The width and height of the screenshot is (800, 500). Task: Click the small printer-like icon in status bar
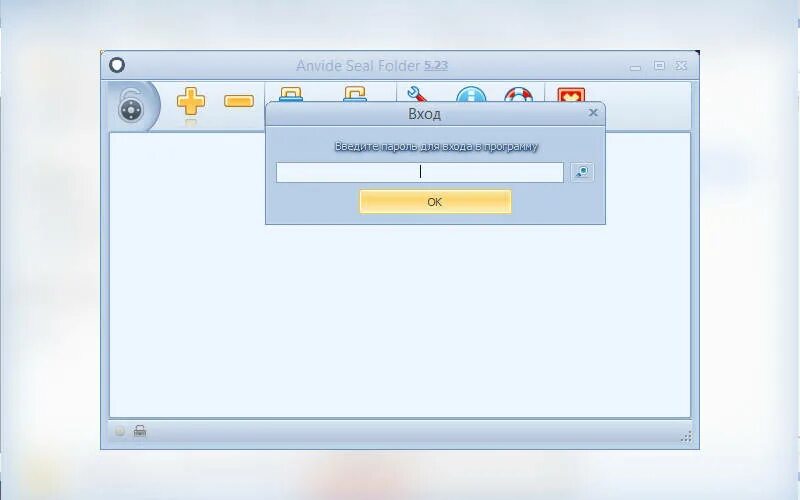pos(140,432)
